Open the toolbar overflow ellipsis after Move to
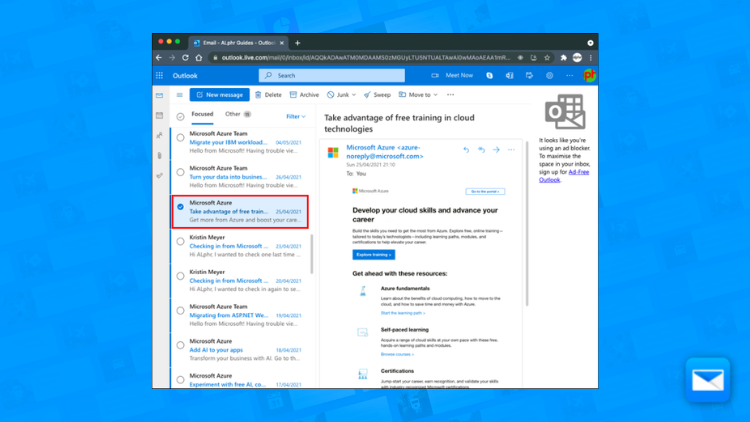This screenshot has width=750, height=422. point(451,95)
